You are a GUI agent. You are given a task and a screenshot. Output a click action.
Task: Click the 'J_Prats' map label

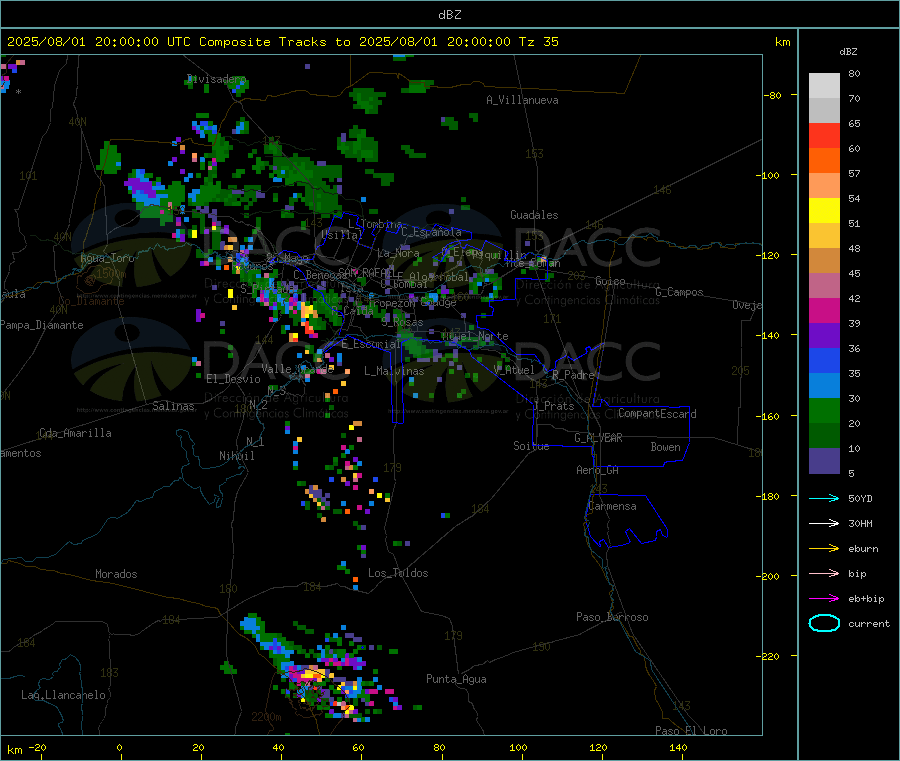point(554,405)
